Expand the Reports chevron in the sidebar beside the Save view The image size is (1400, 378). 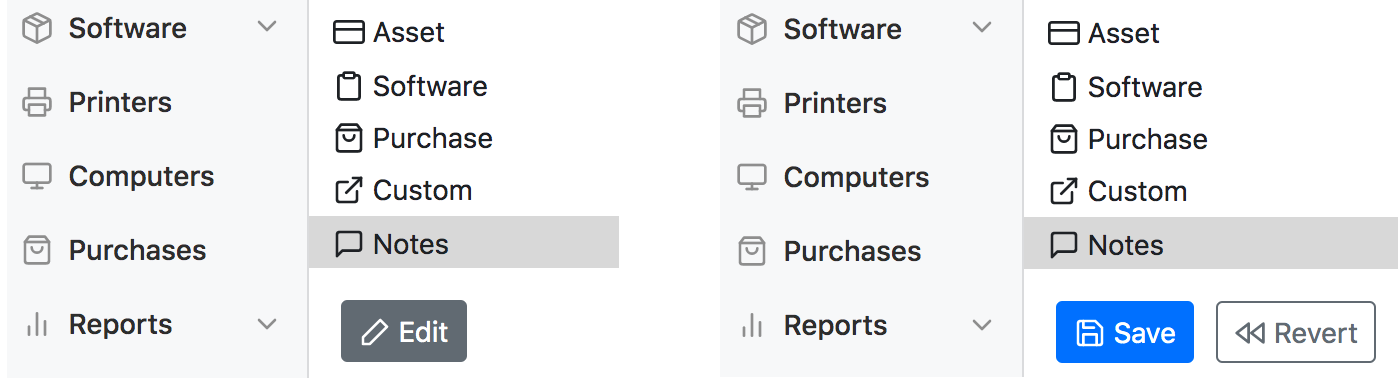point(982,325)
